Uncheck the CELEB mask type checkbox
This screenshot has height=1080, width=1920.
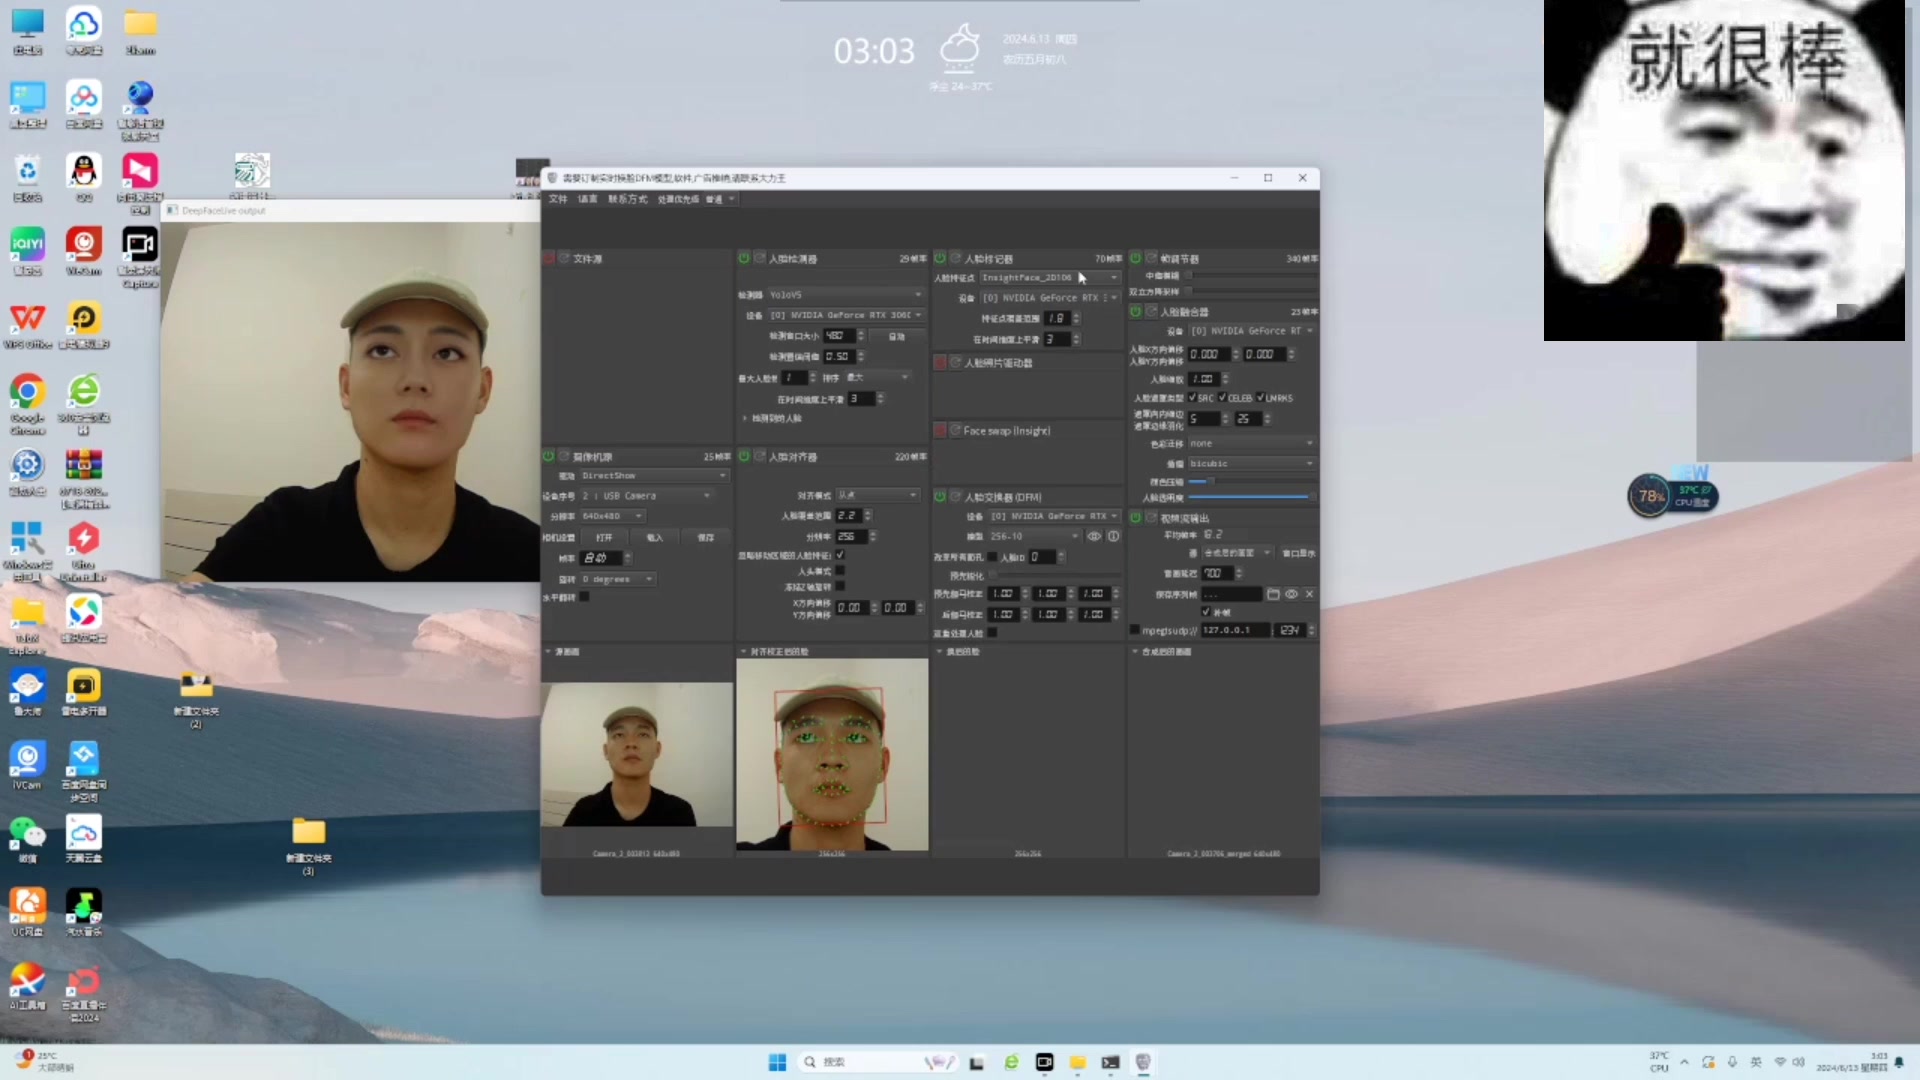(1222, 398)
